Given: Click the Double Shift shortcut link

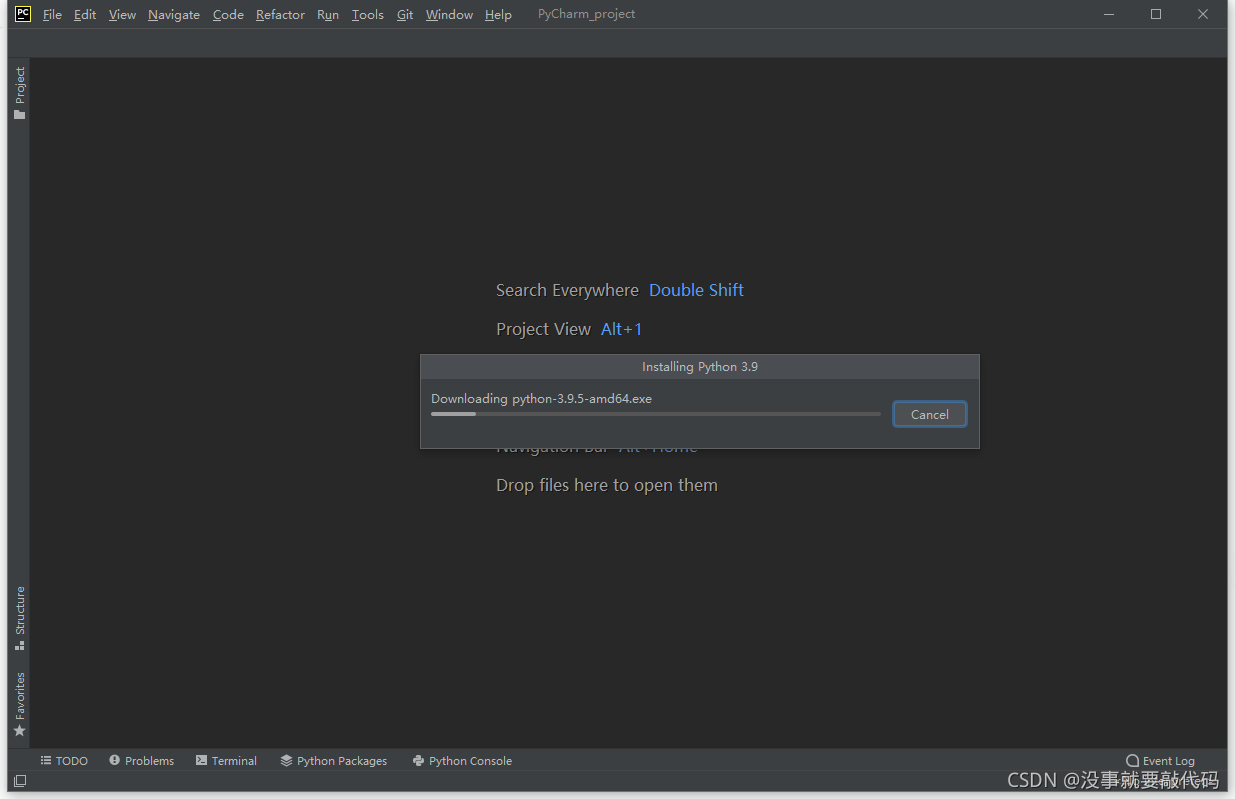Looking at the screenshot, I should pos(696,289).
